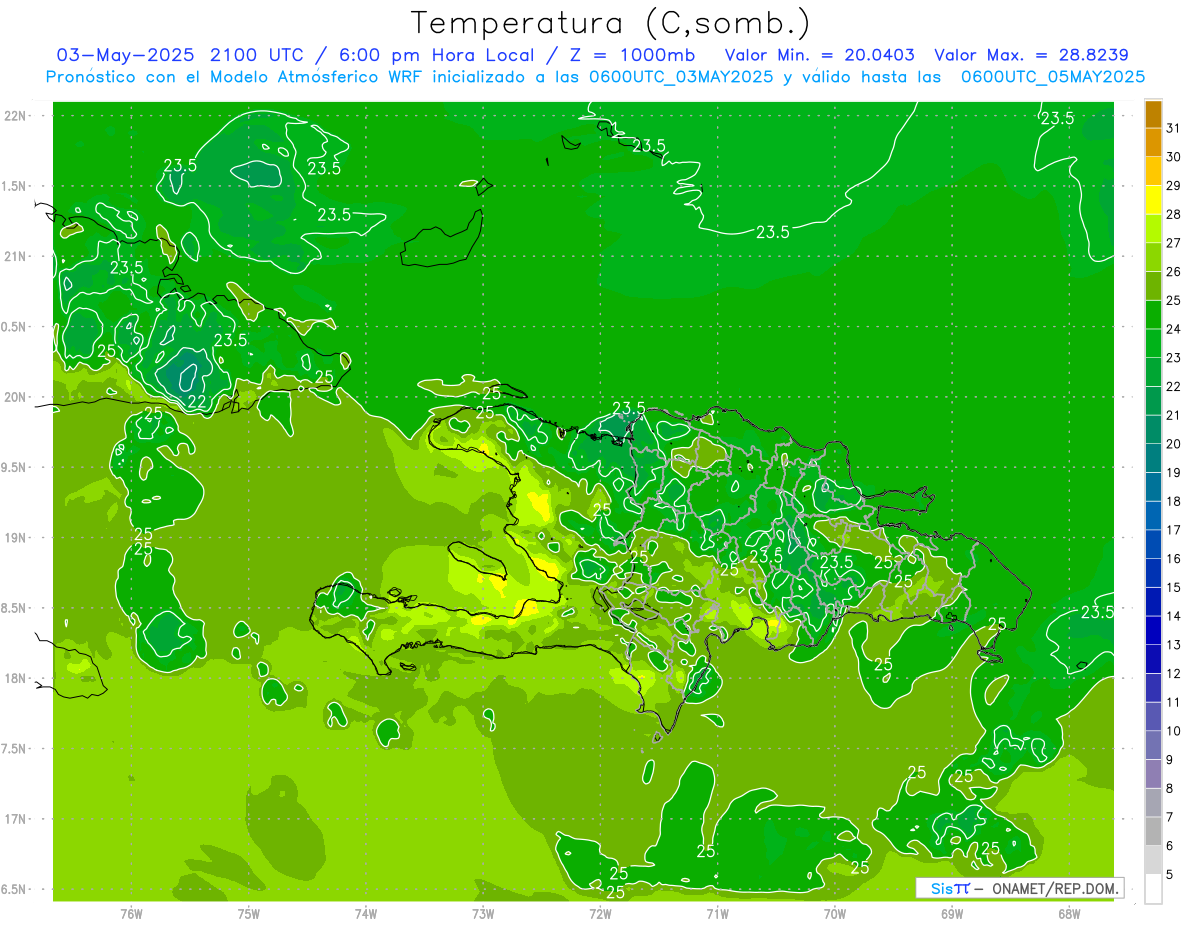Click the '5' color scale label
Viewport: 1200px width, 927px height.
click(1170, 875)
